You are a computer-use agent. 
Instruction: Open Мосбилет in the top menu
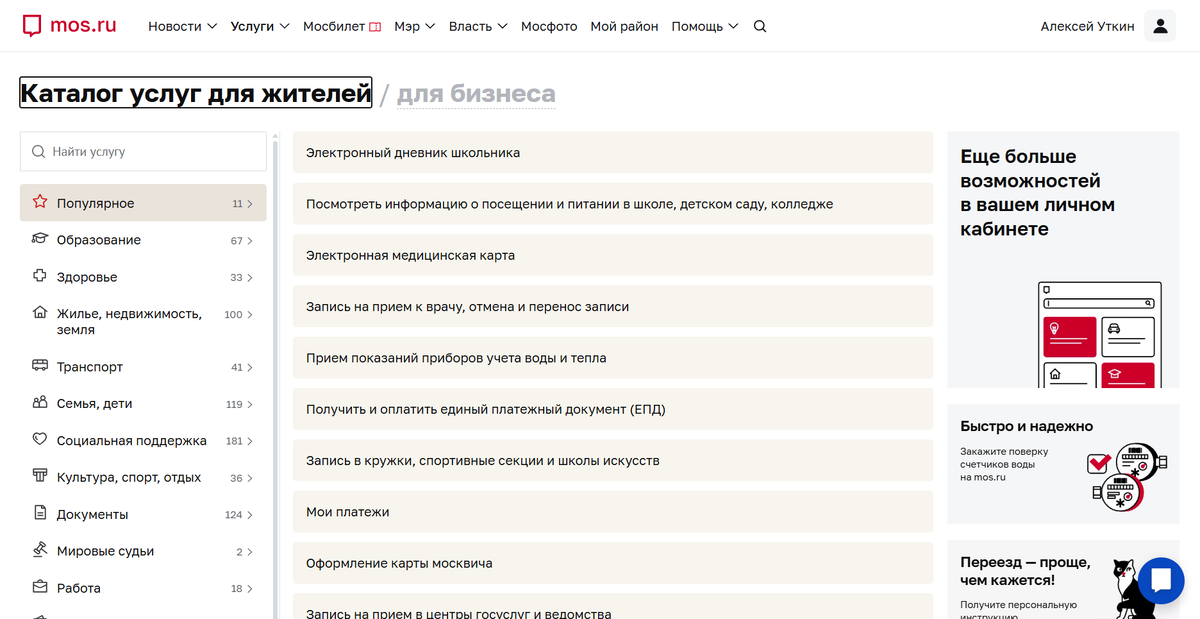(x=342, y=27)
